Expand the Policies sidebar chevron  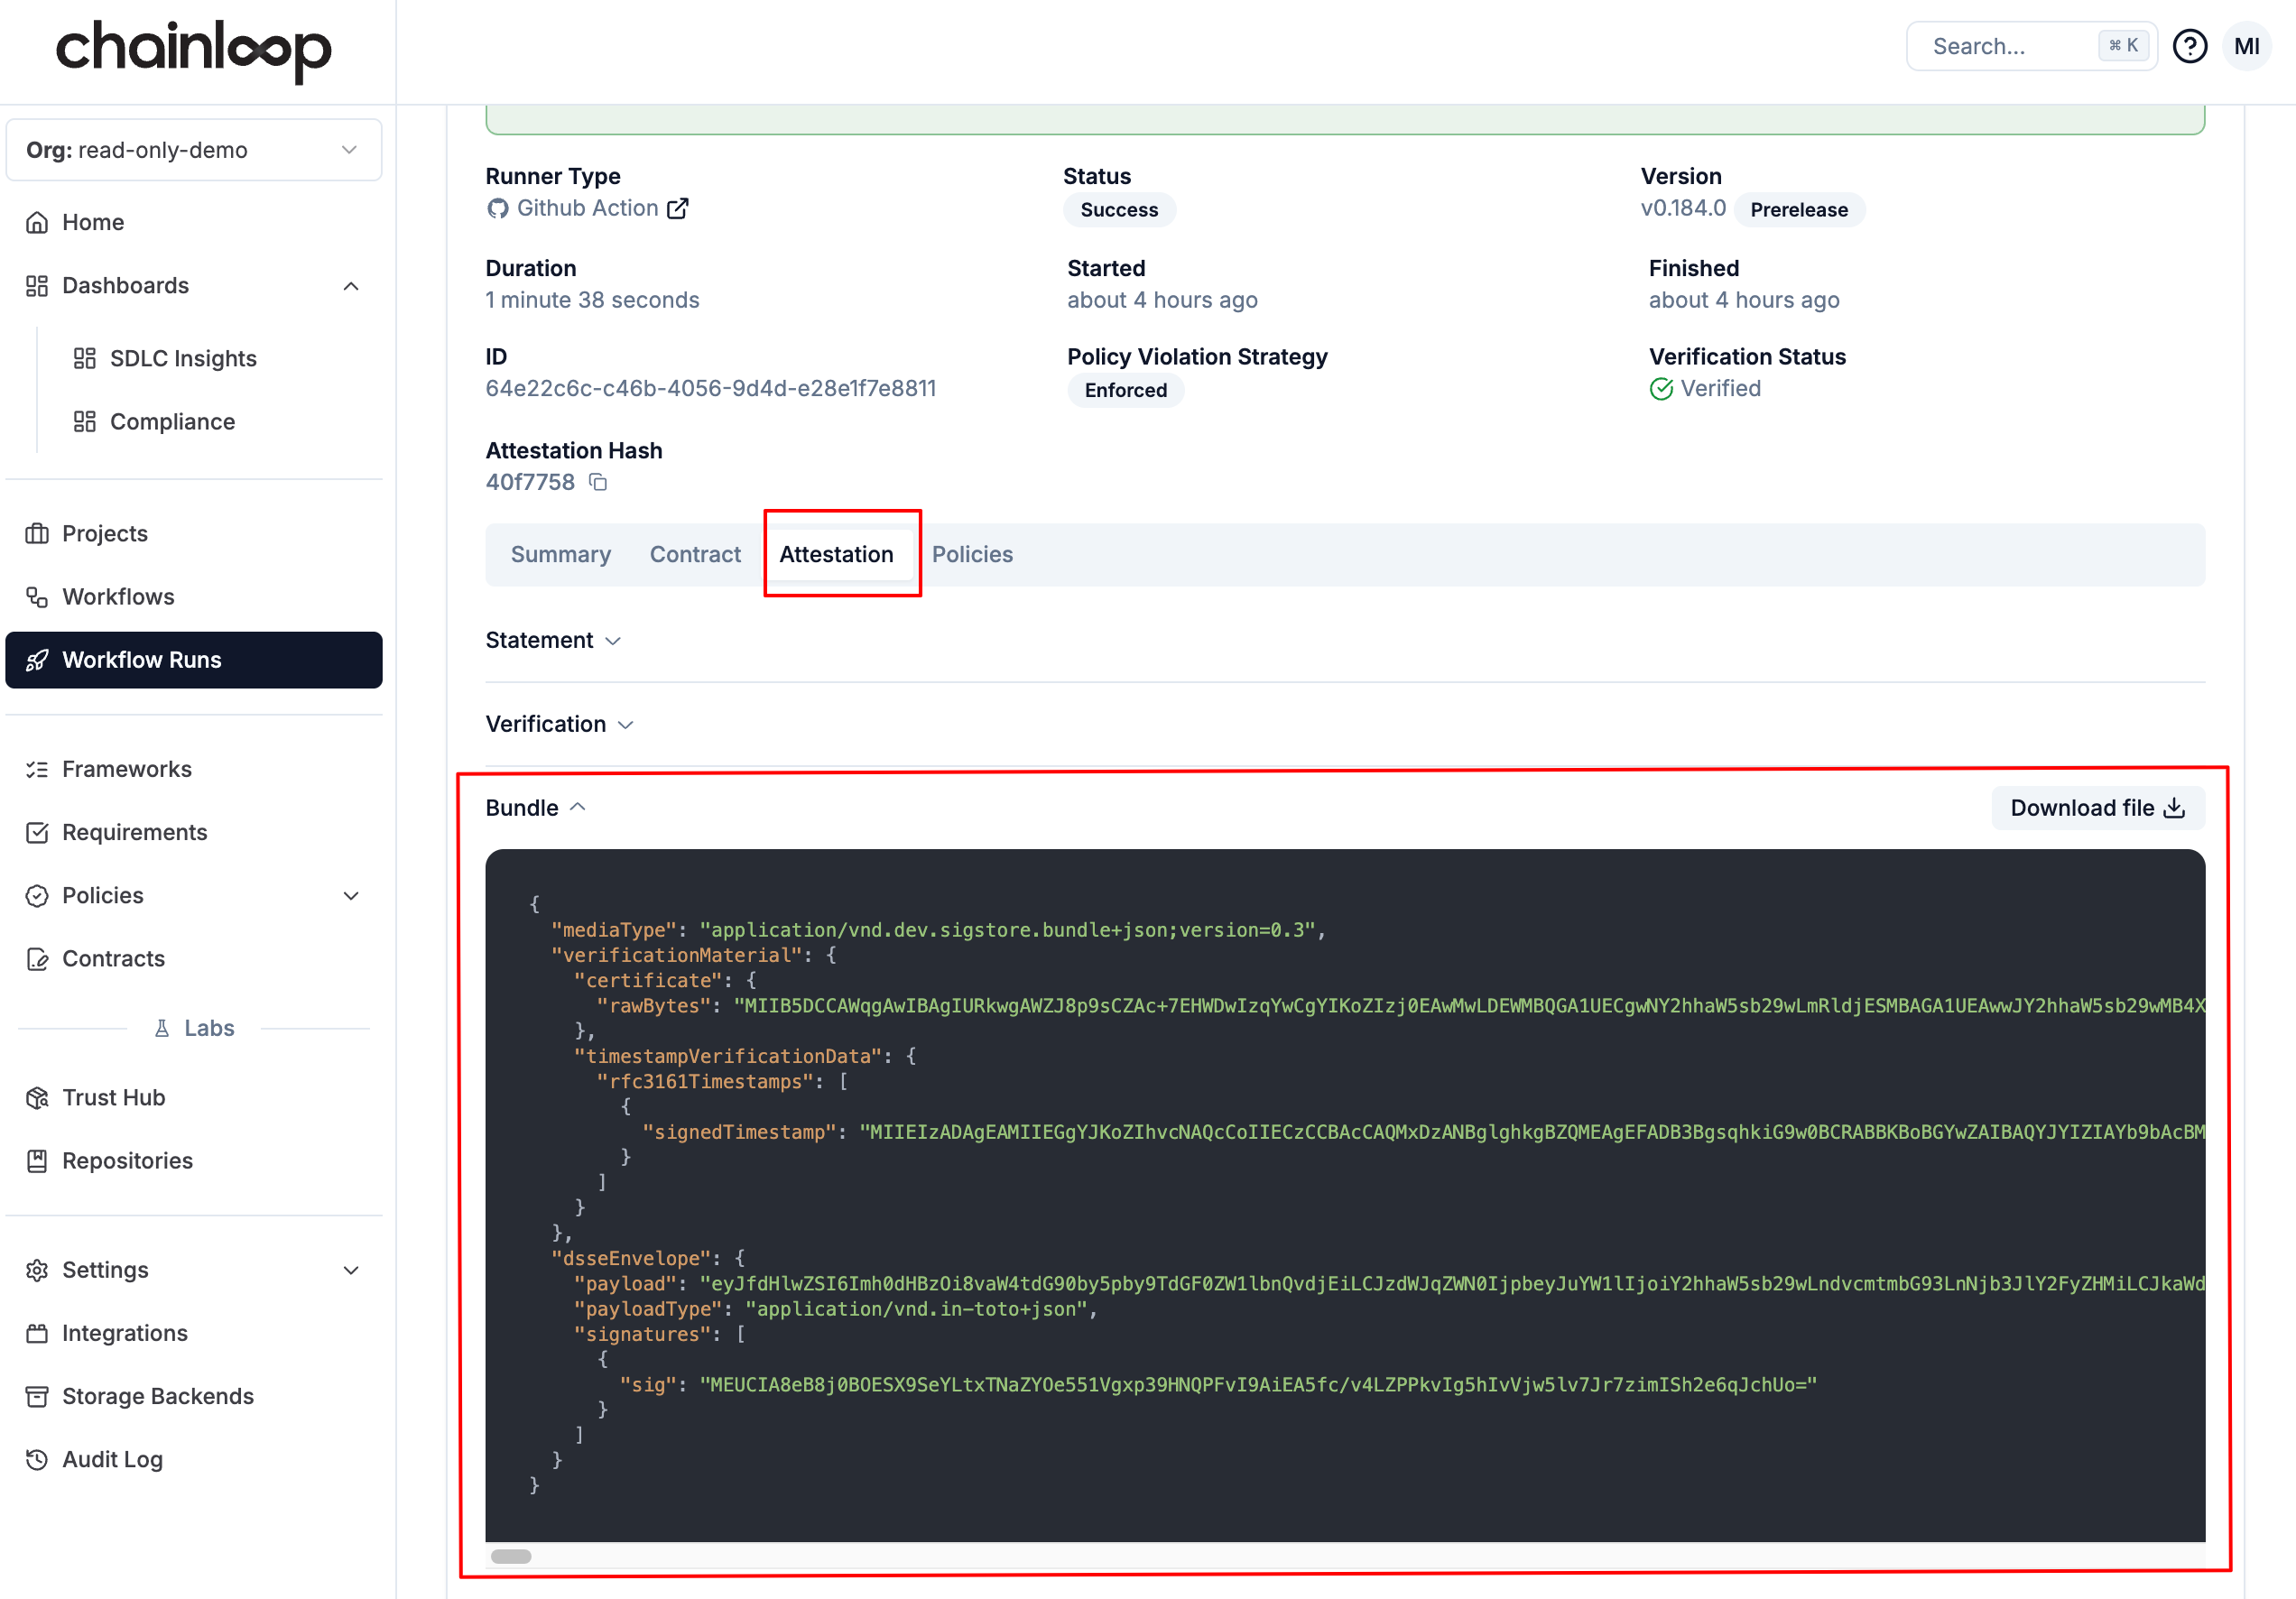351,895
